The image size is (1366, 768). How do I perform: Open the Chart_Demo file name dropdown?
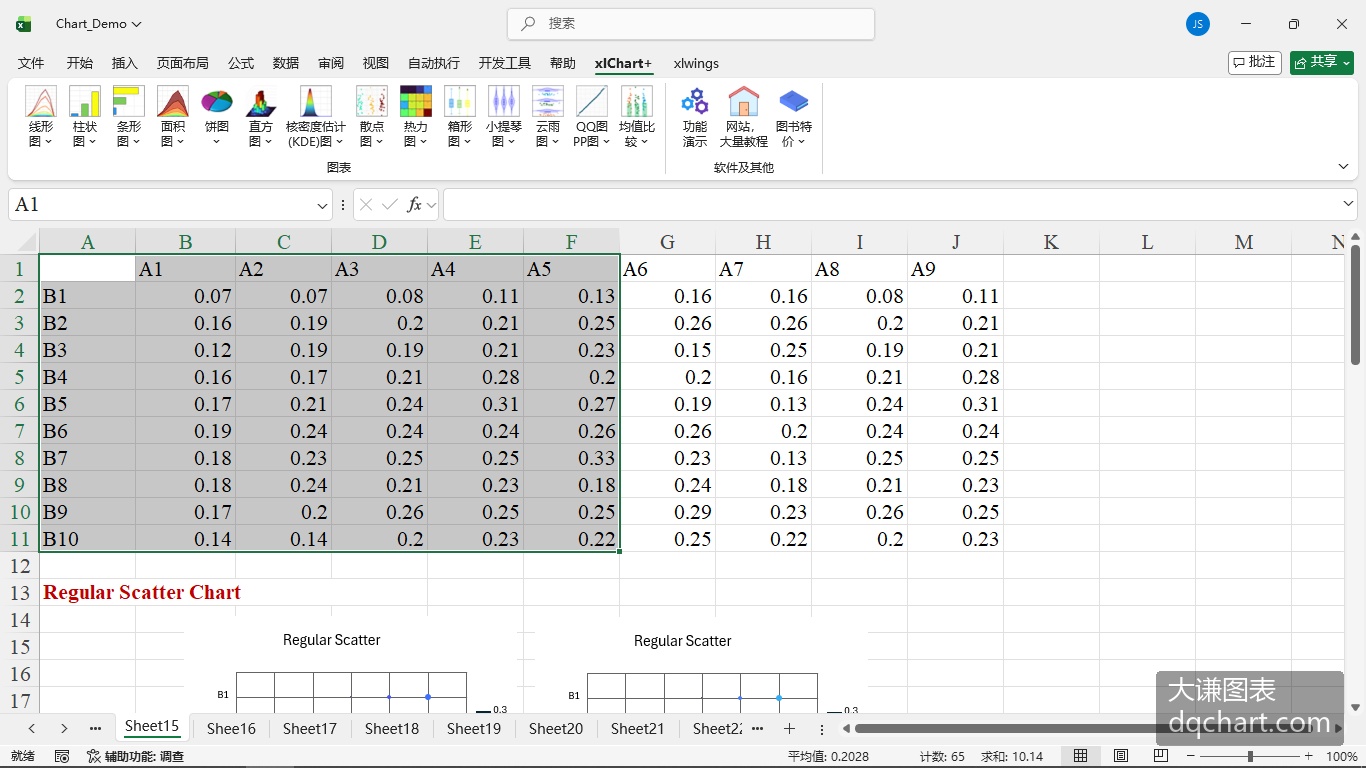(98, 24)
